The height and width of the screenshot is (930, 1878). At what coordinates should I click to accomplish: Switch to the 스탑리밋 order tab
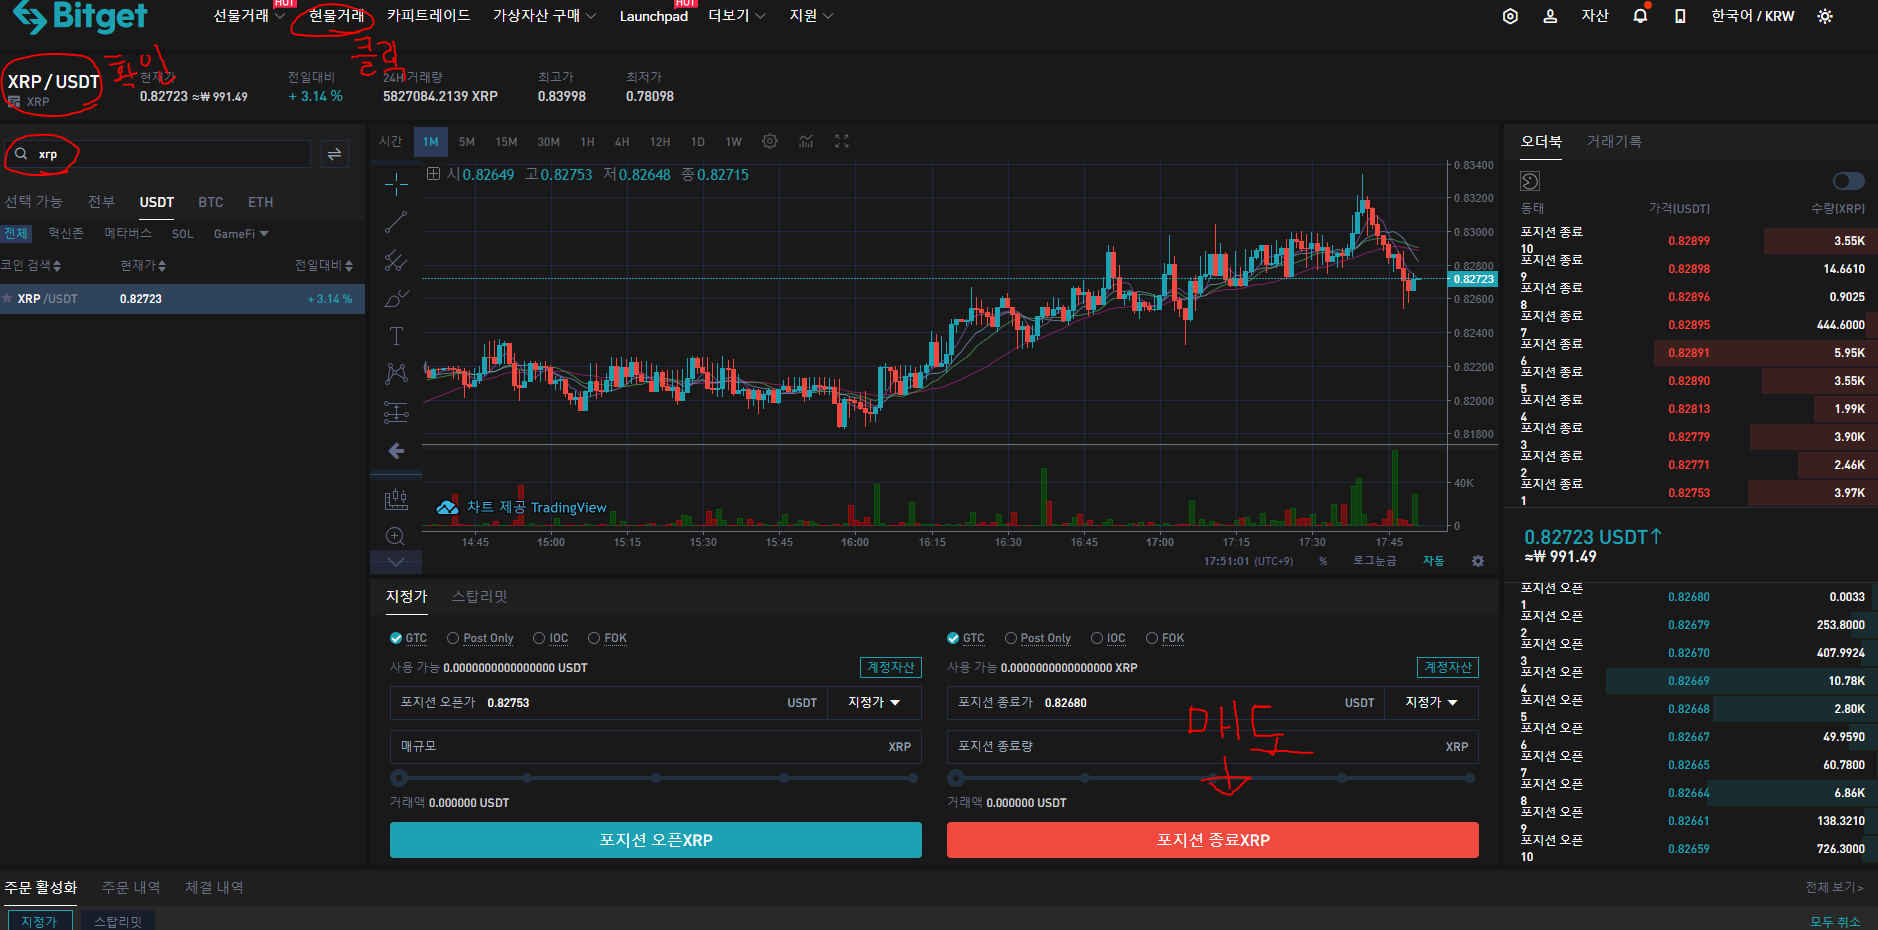pos(480,597)
